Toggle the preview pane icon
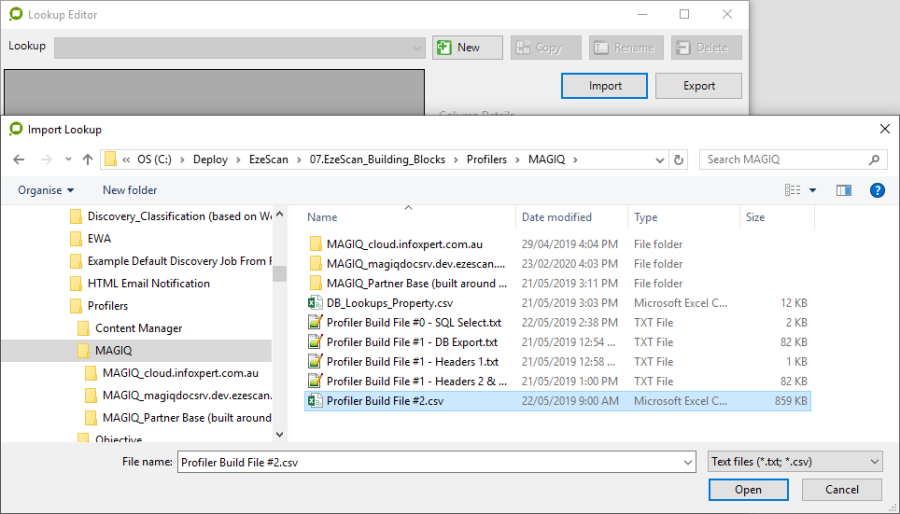The width and height of the screenshot is (900, 514). coord(843,190)
